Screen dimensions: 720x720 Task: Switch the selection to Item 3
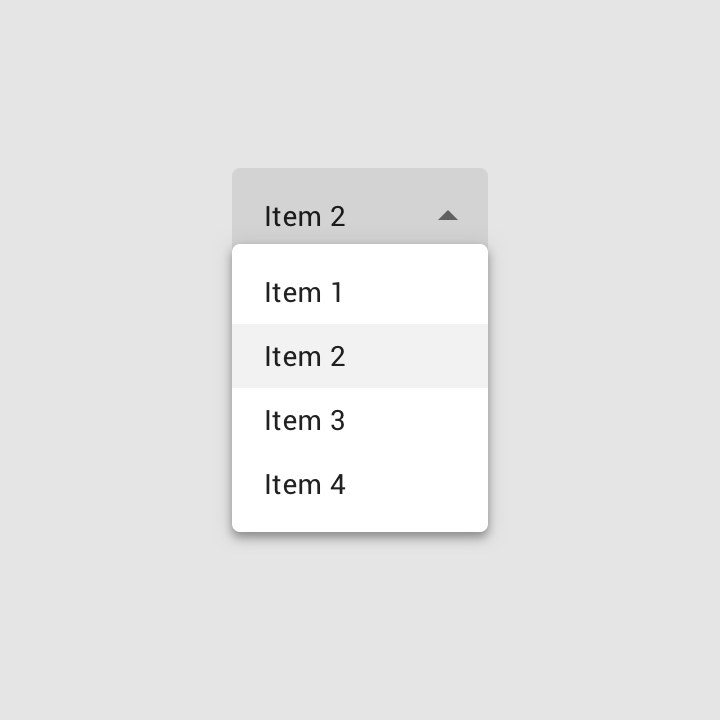(x=359, y=421)
